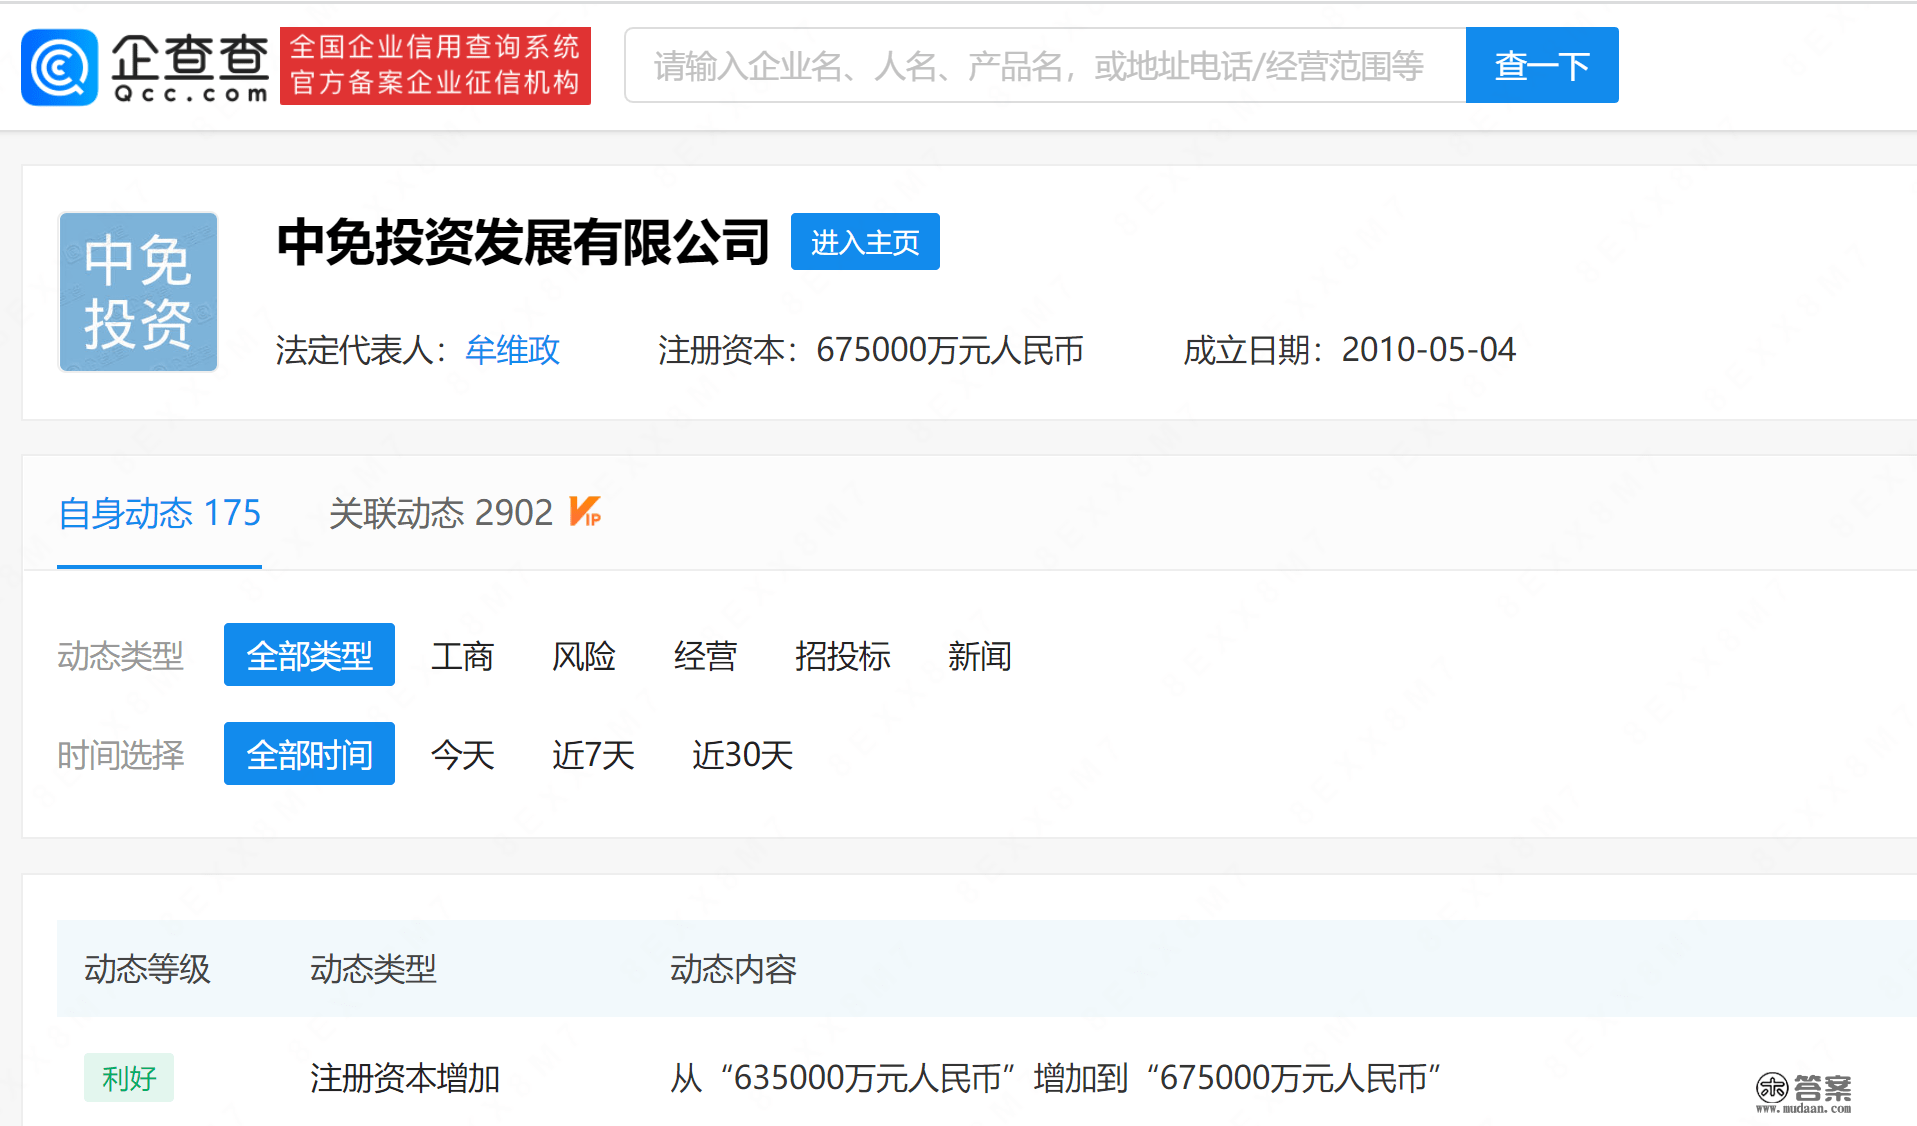The image size is (1917, 1126).
Task: Click the 注册资本增加 row text
Action: [x=405, y=1078]
